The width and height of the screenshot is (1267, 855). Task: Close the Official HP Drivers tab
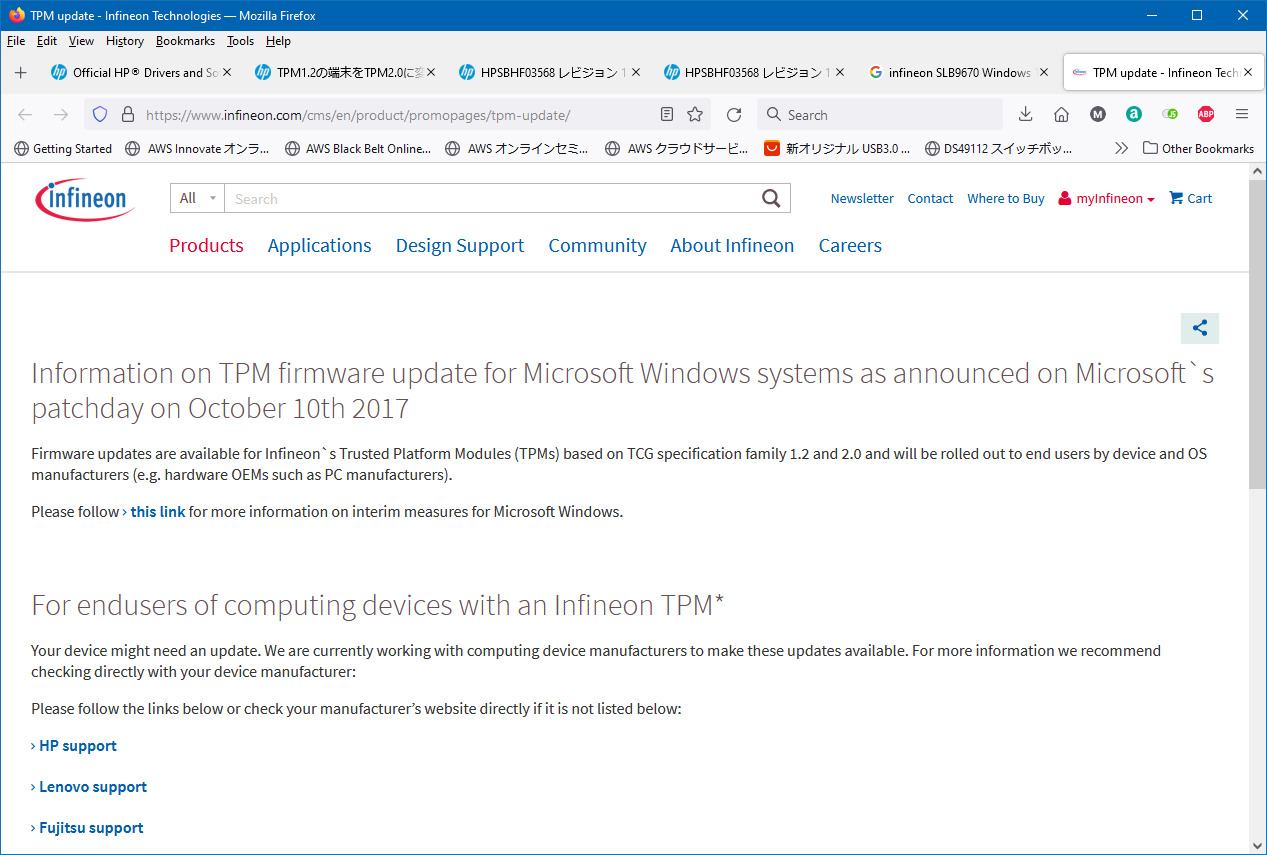pyautogui.click(x=227, y=72)
